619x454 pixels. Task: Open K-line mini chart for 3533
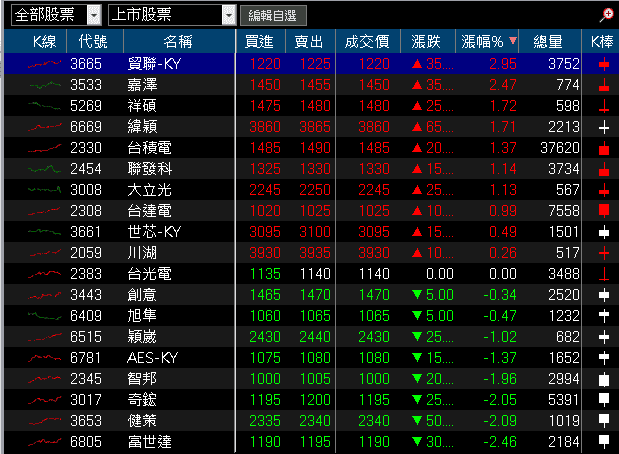coord(44,85)
